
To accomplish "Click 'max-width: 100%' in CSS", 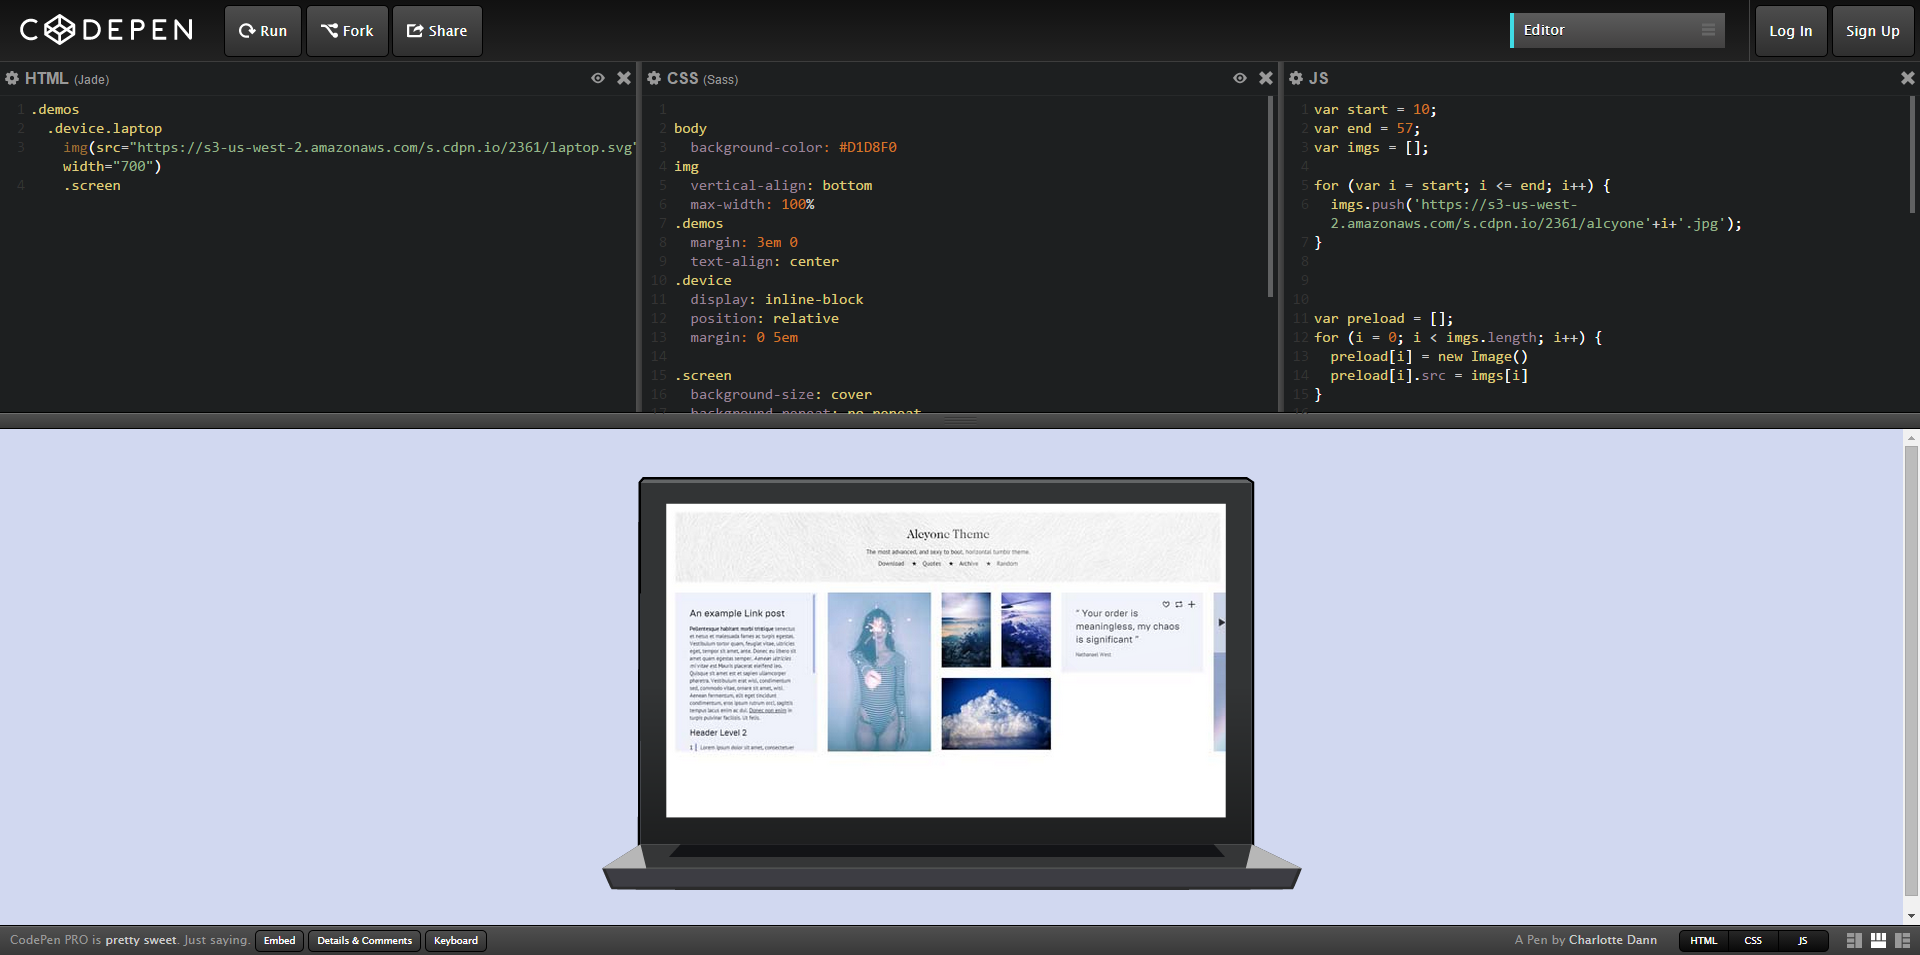I will [752, 204].
